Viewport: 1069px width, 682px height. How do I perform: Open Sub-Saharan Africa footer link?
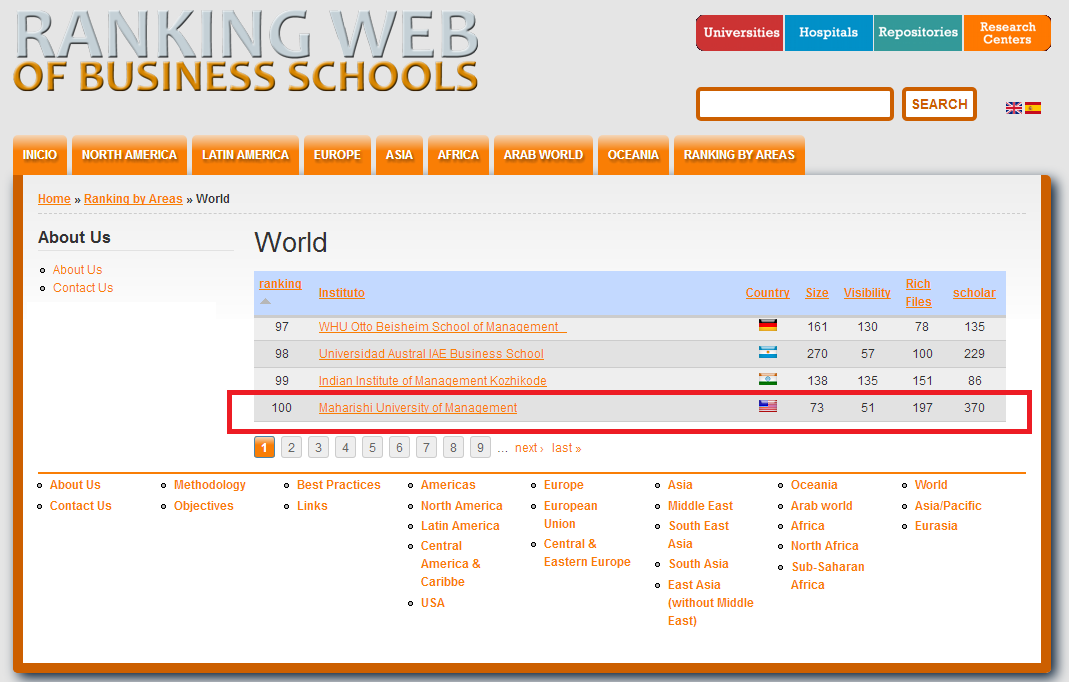[827, 576]
